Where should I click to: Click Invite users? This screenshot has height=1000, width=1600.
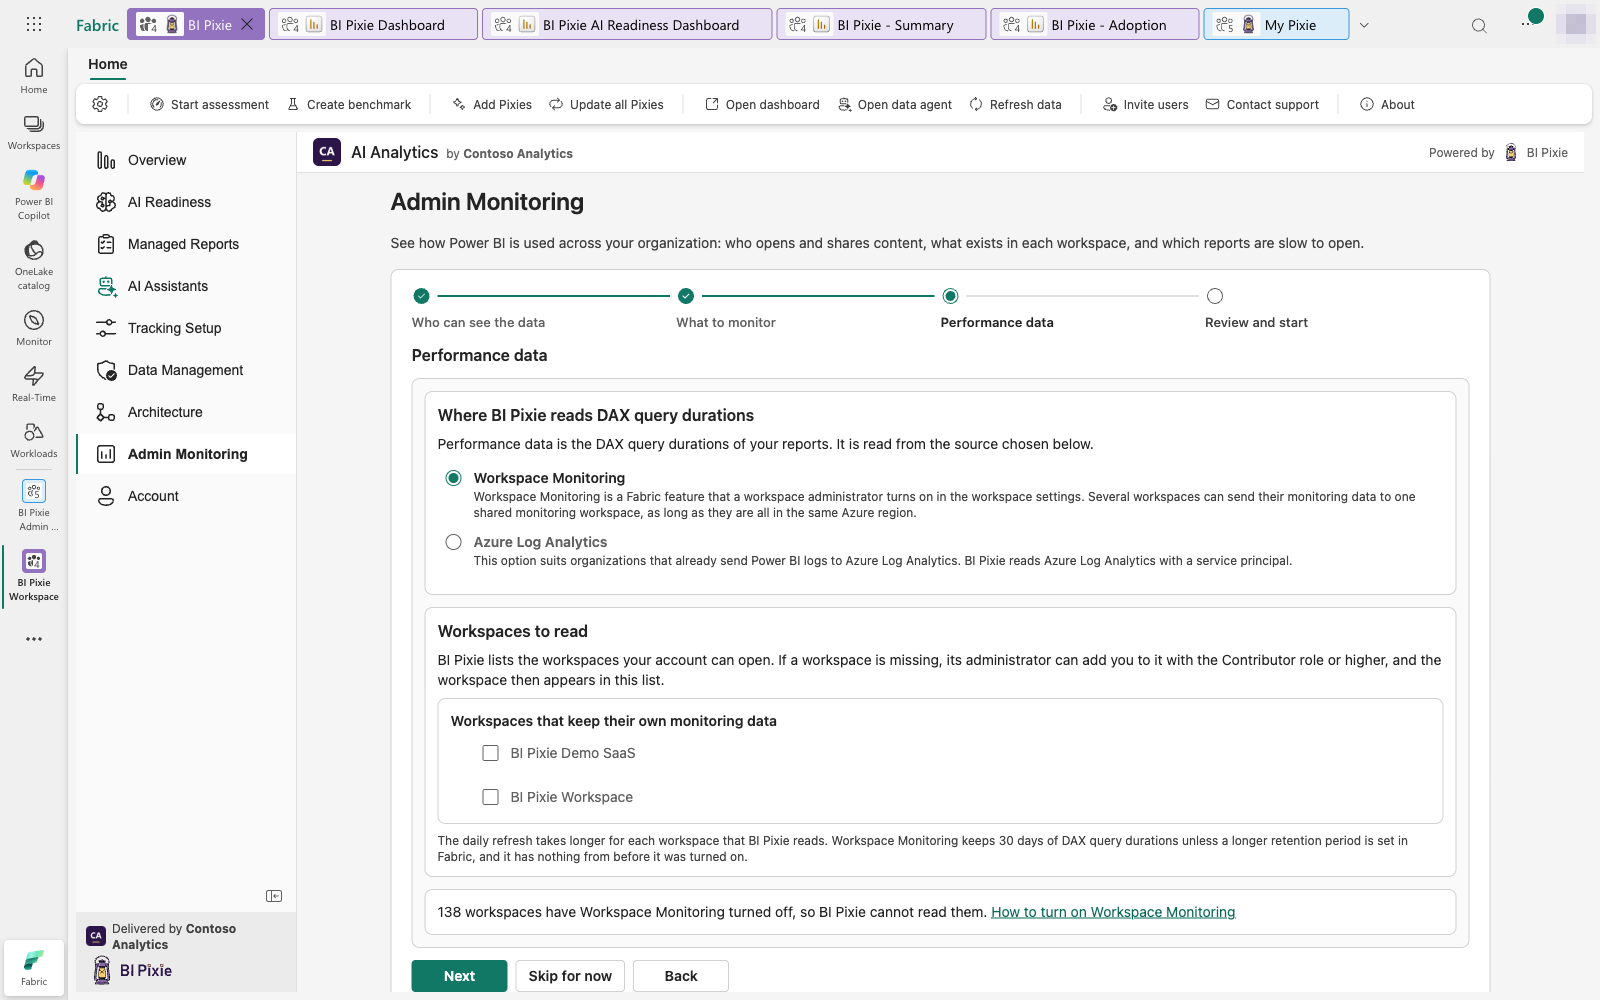(x=1145, y=104)
